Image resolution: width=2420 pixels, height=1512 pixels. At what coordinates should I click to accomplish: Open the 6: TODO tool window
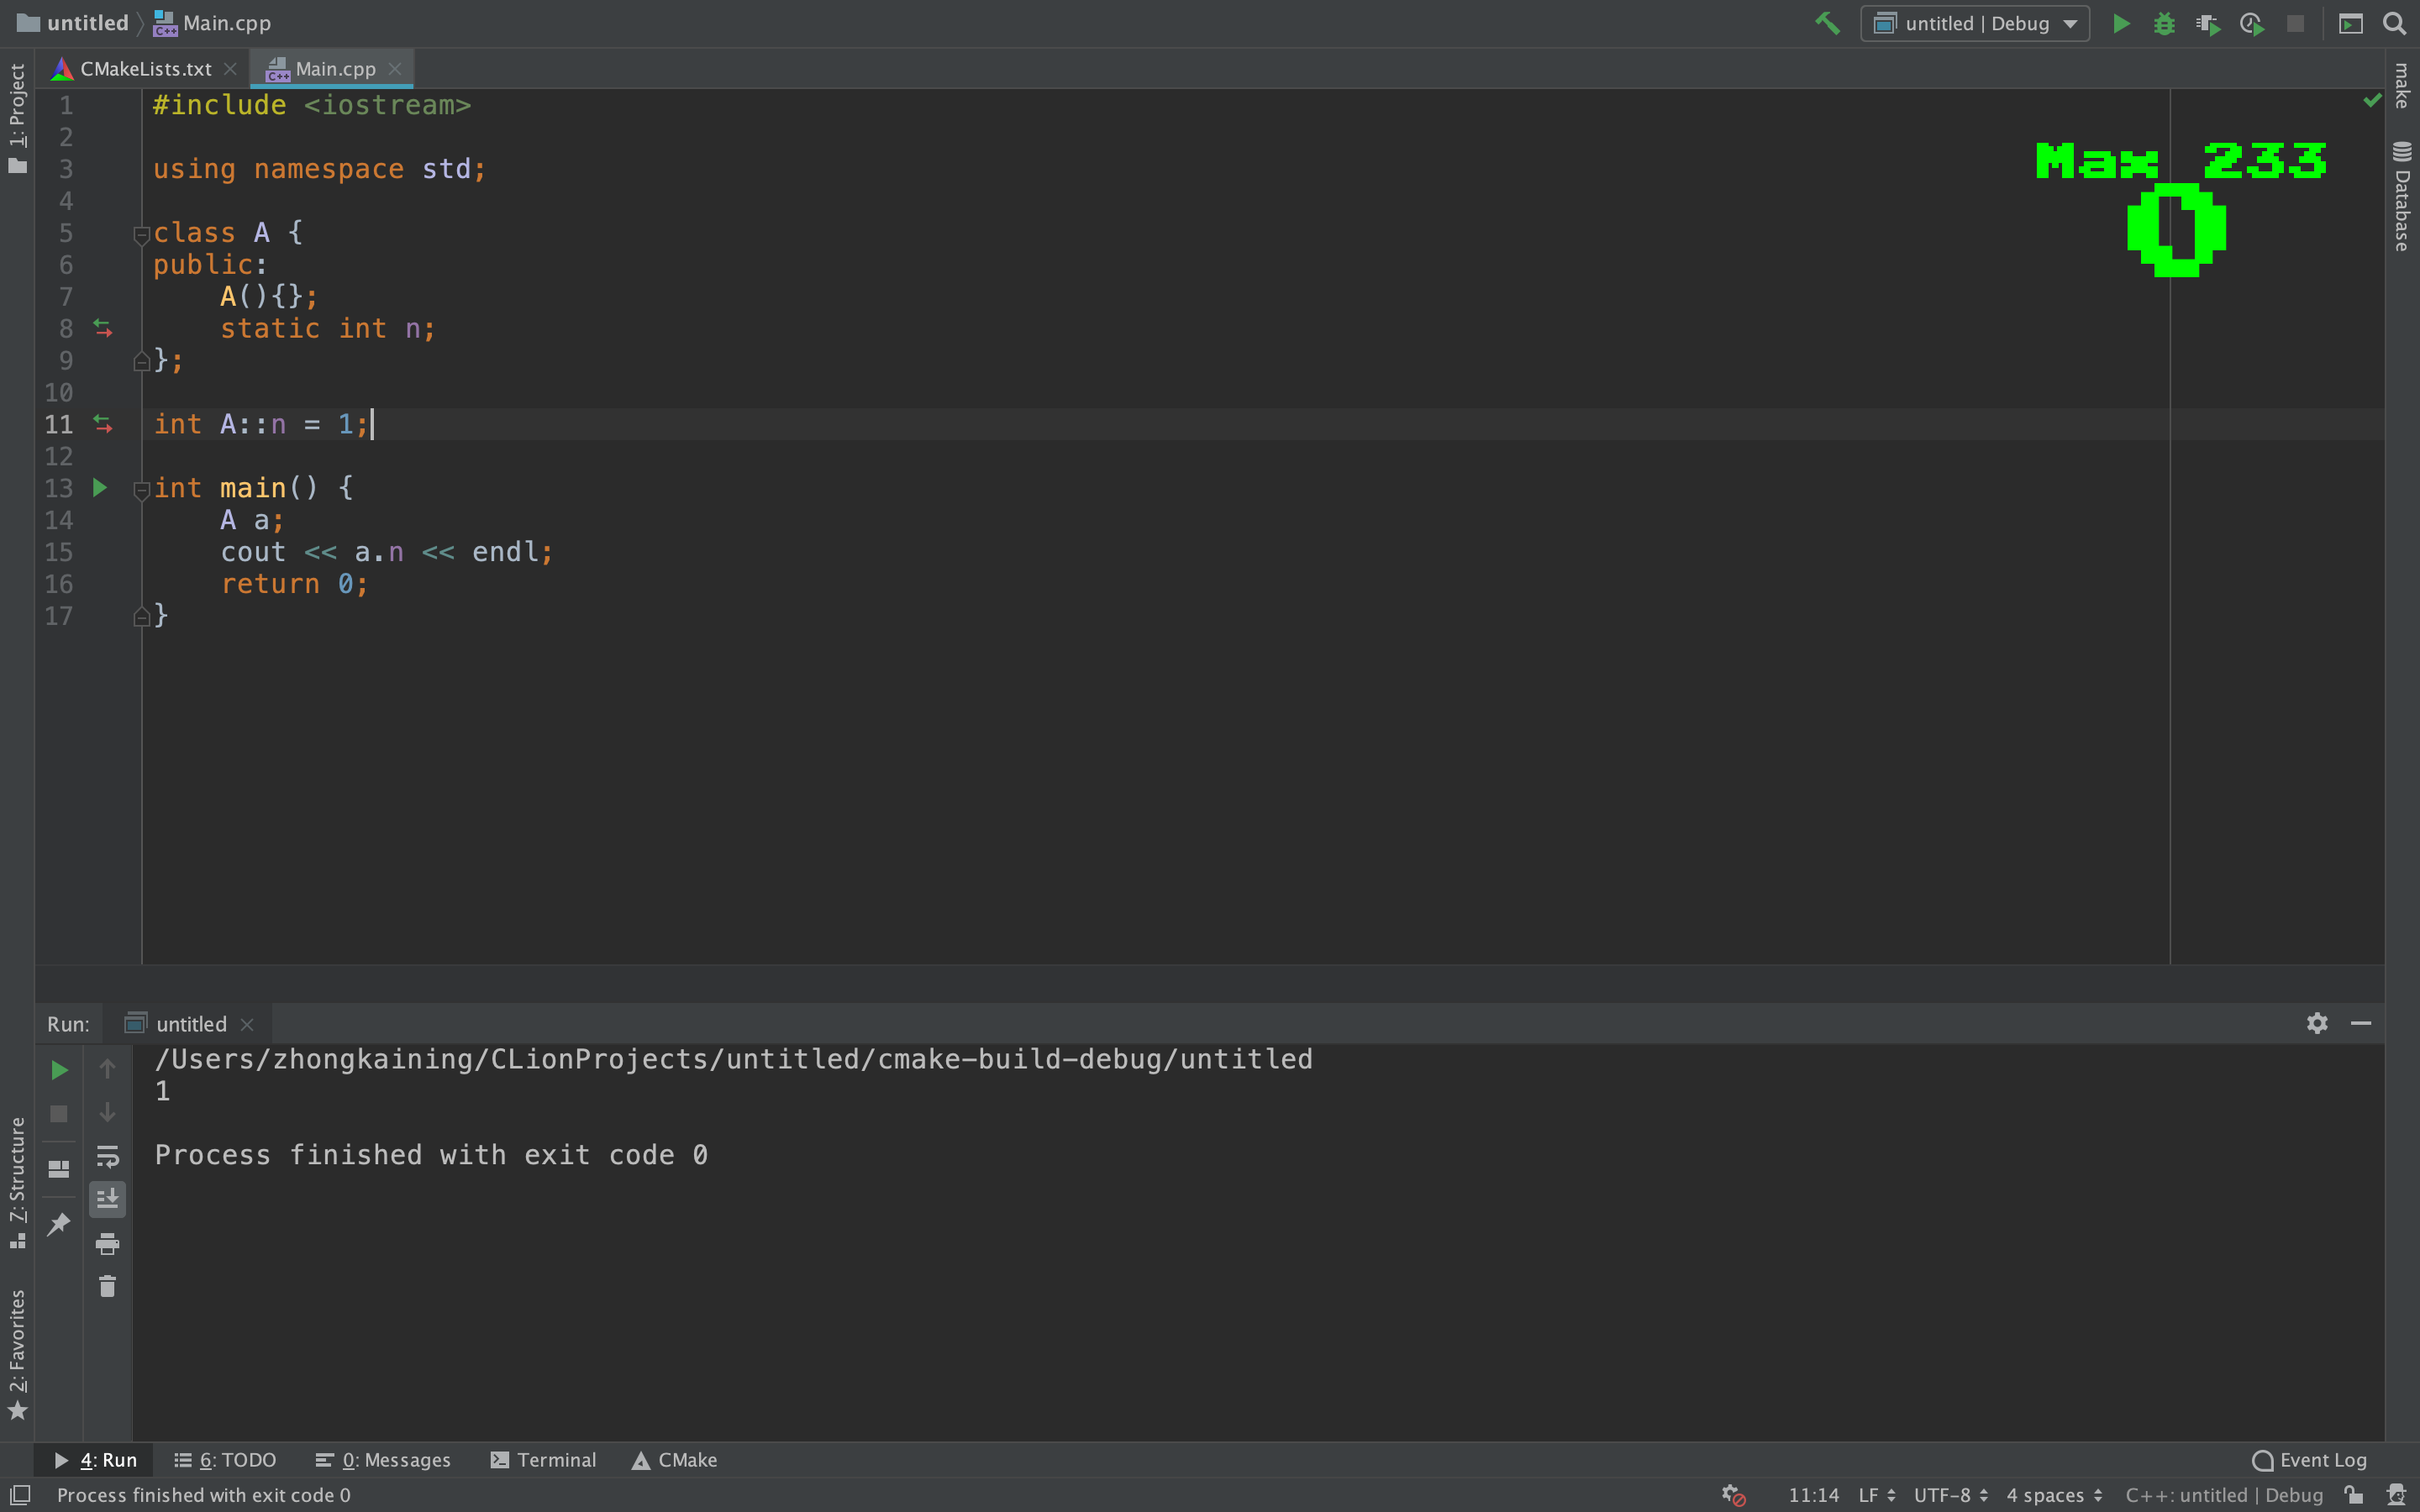click(x=225, y=1460)
